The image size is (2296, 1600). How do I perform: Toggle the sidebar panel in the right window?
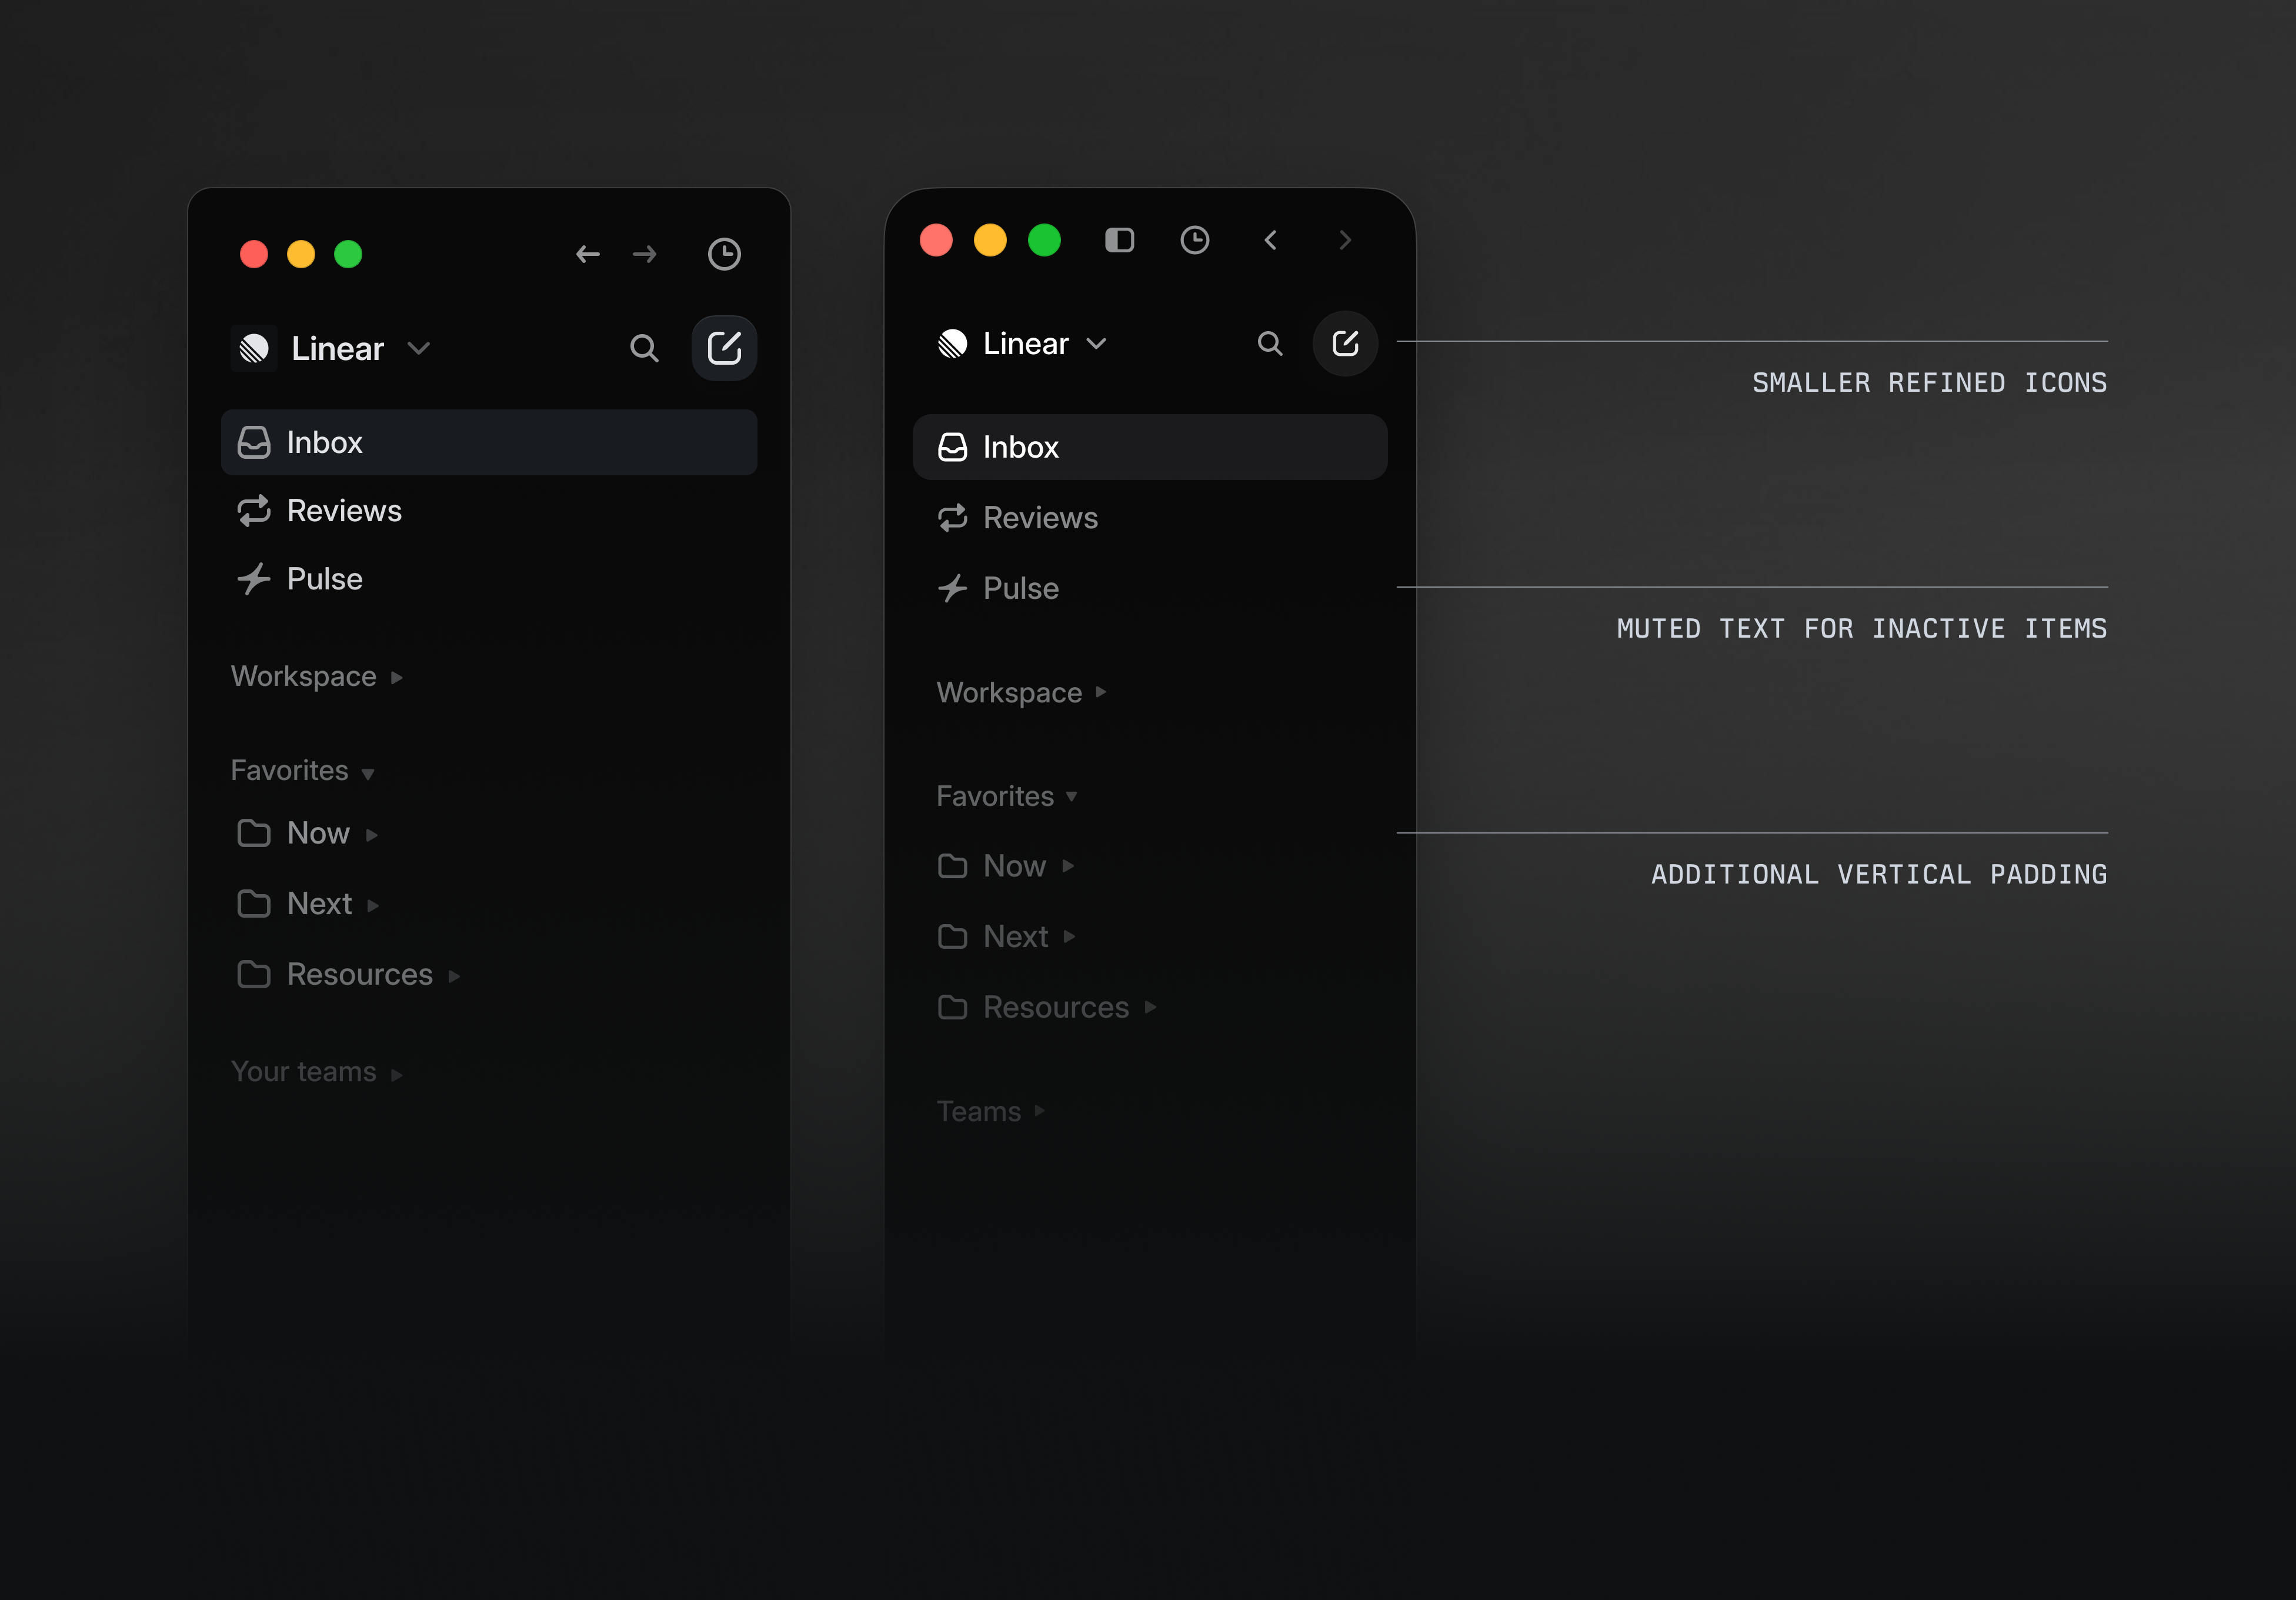tap(1119, 240)
